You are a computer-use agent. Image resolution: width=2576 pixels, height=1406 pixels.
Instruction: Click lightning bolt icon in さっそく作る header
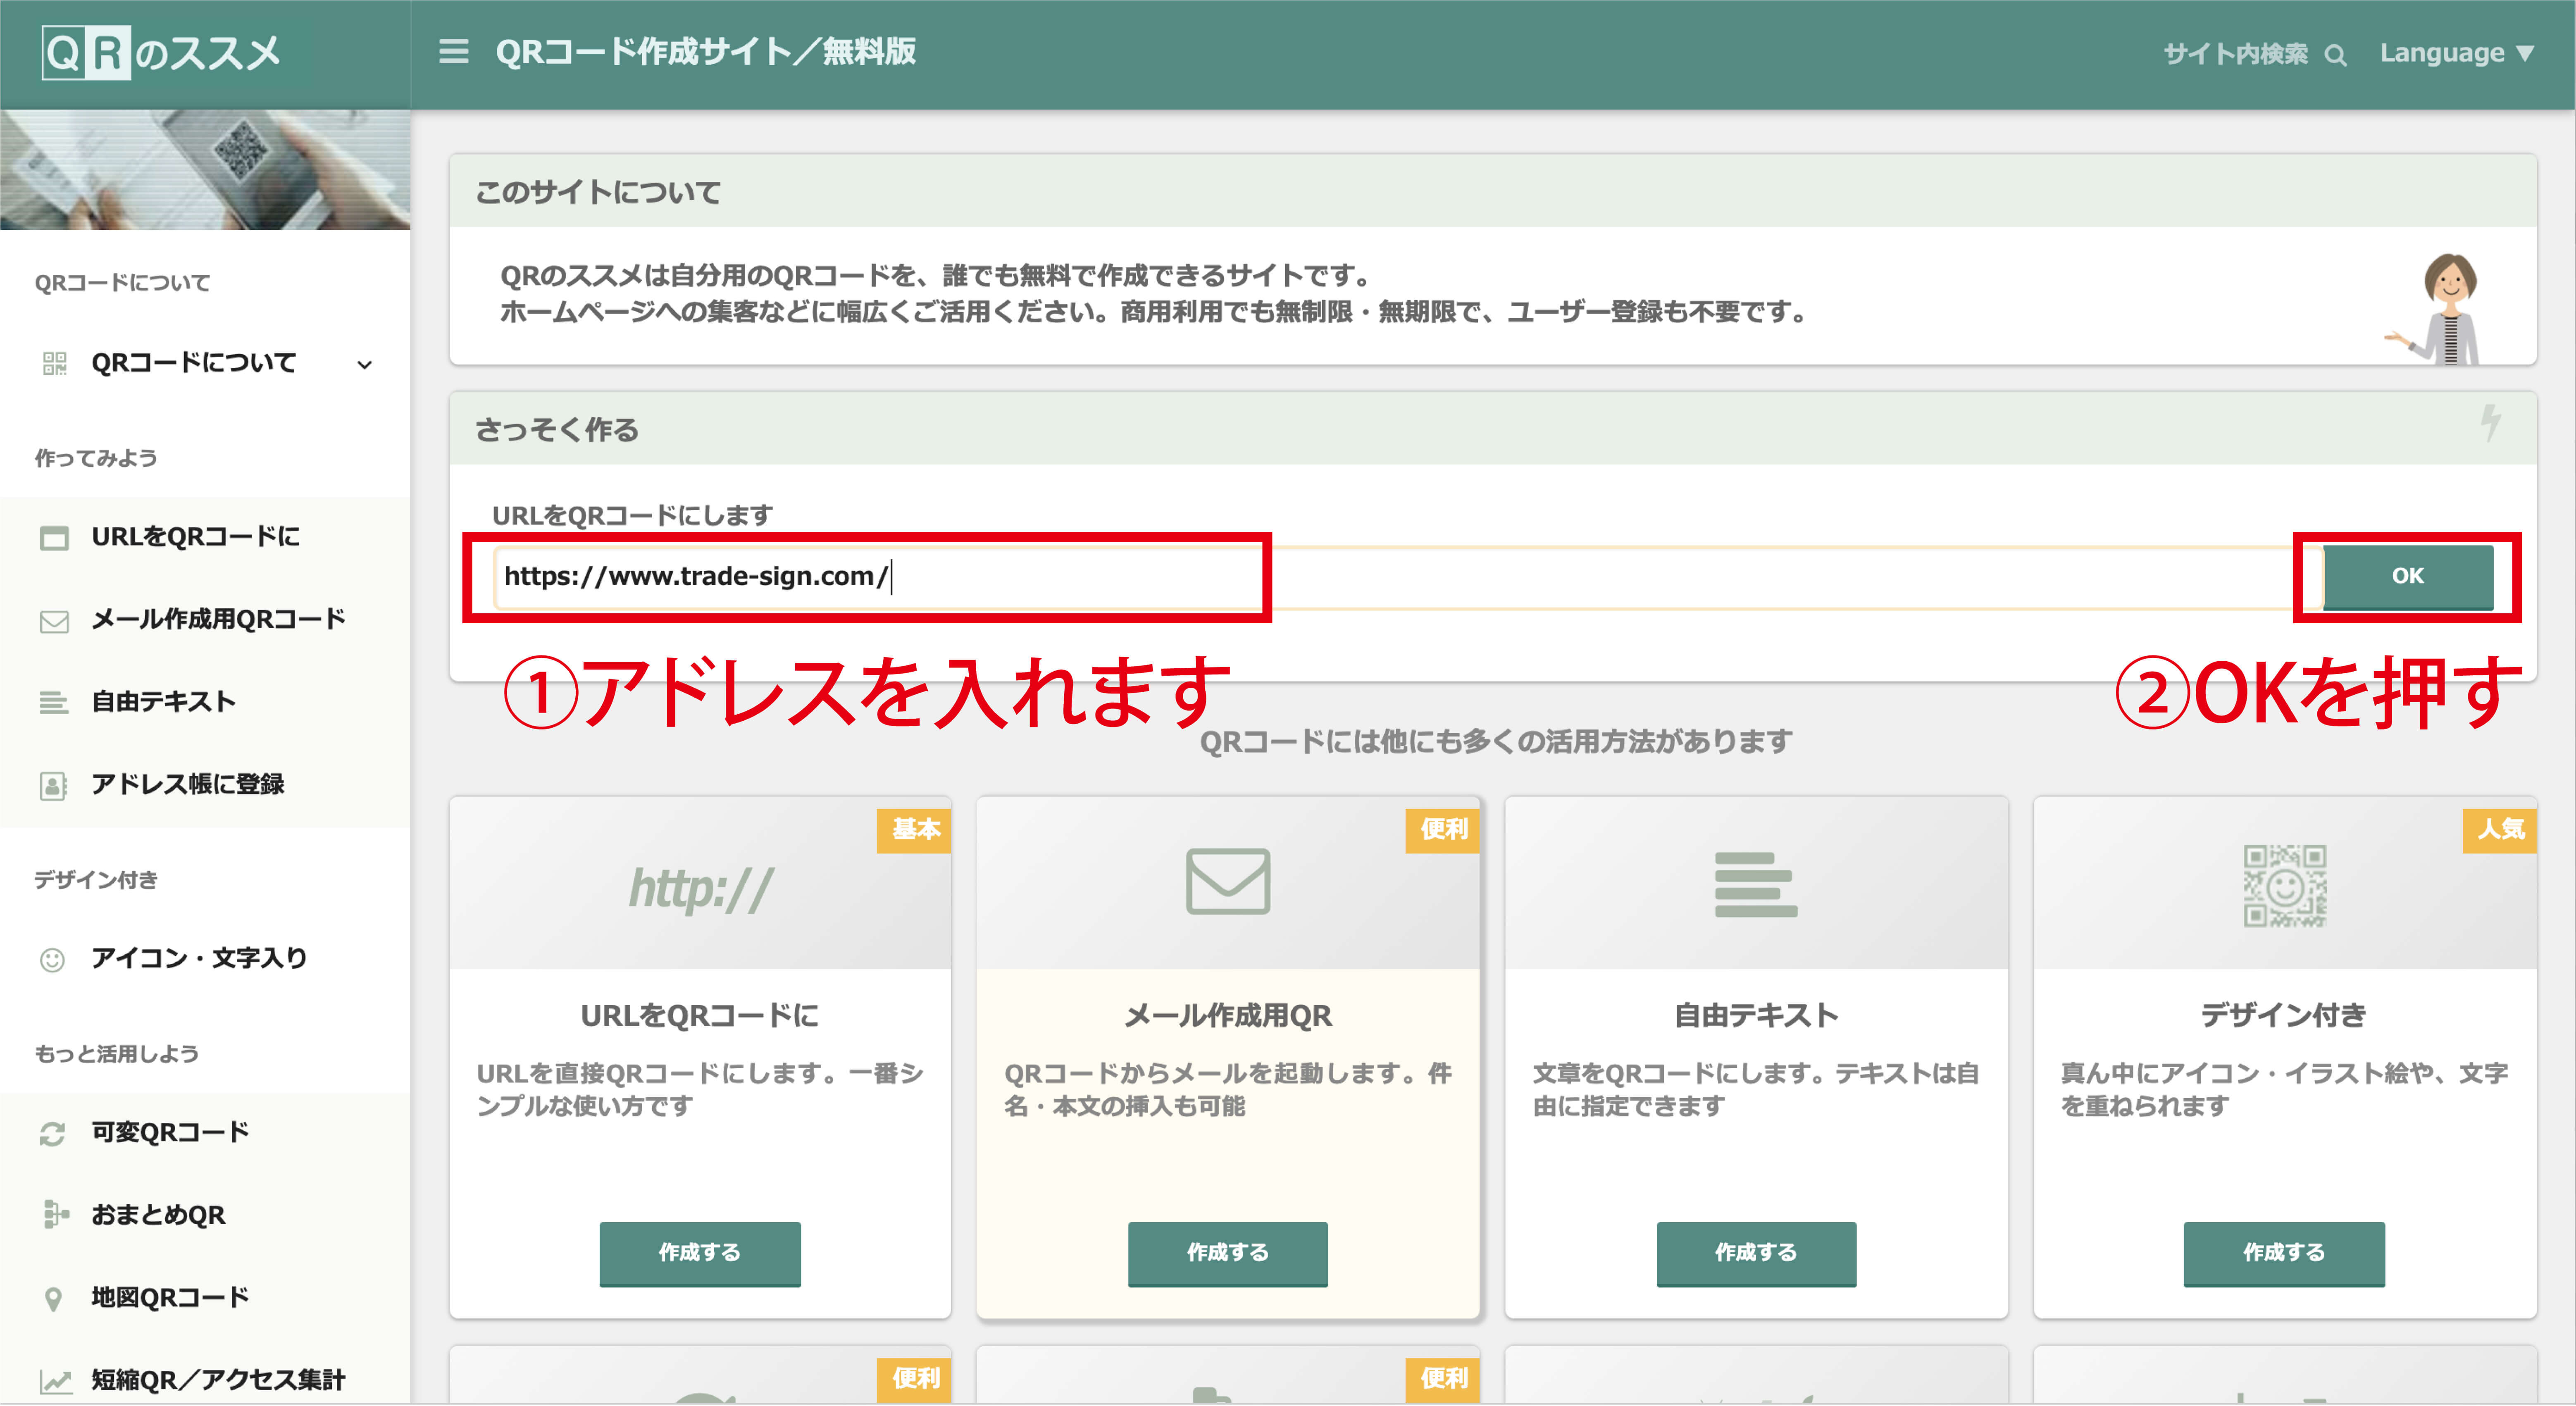tap(2491, 423)
